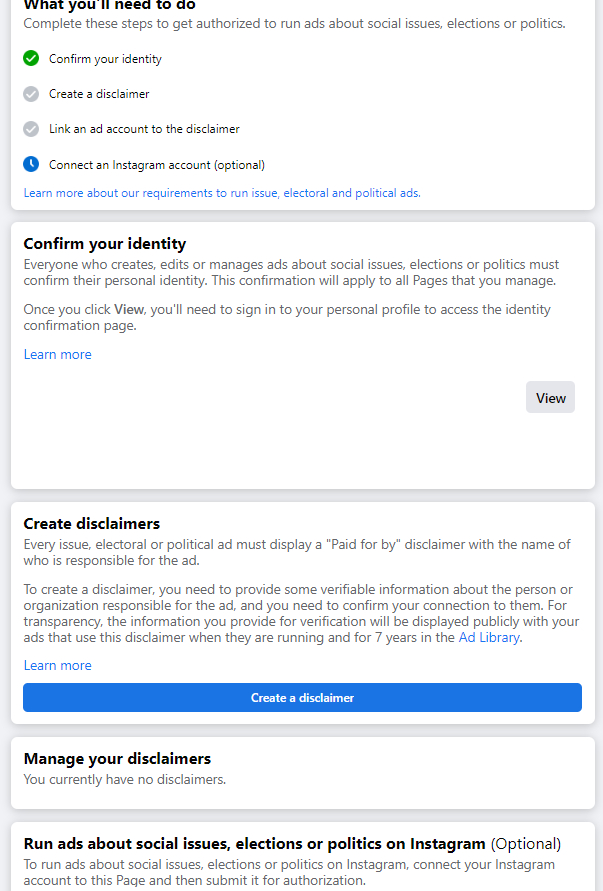Click the 'Confirm your identity' section heading
Image resolution: width=603 pixels, height=891 pixels.
click(105, 244)
